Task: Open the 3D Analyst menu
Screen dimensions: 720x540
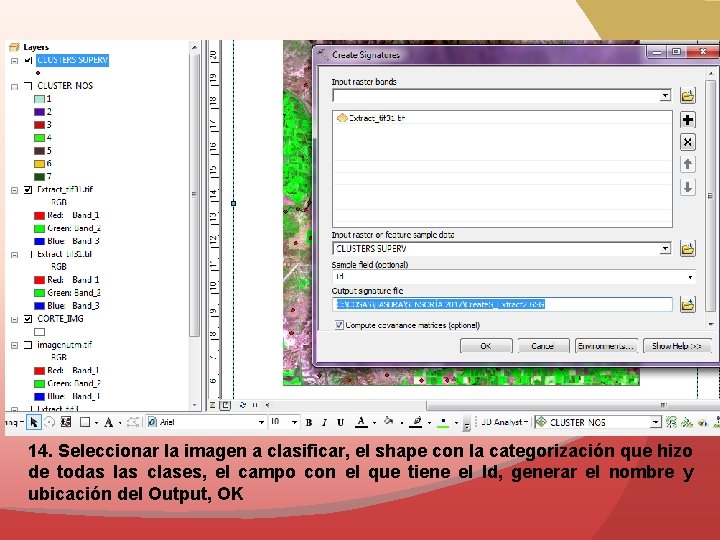Action: click(504, 422)
